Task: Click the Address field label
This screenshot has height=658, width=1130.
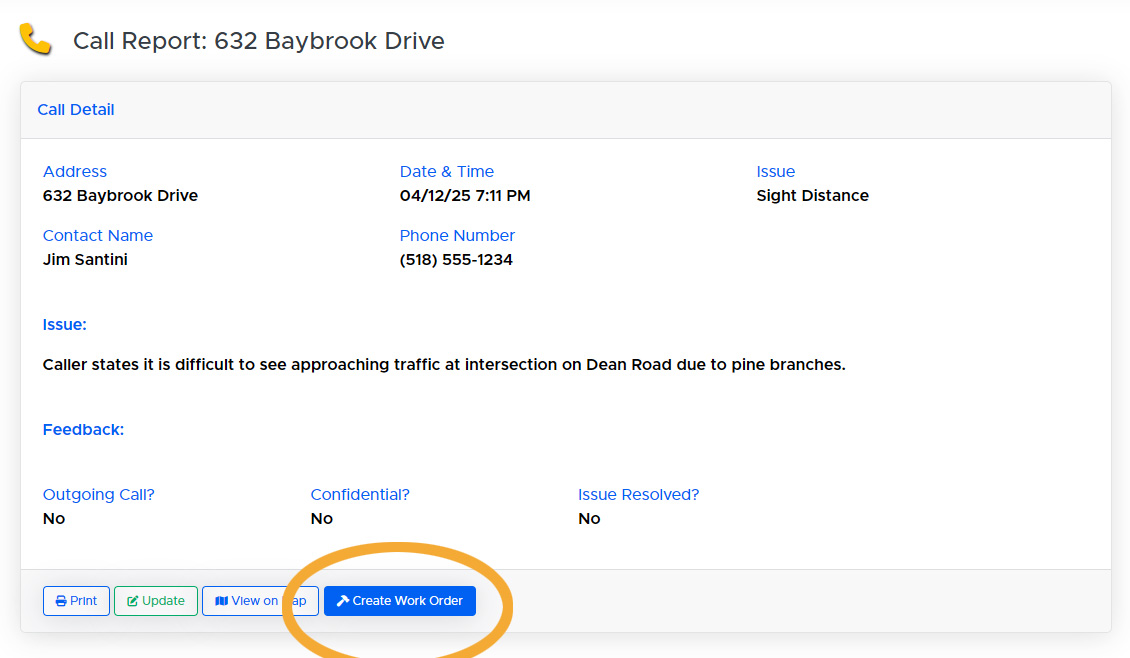Action: [75, 172]
